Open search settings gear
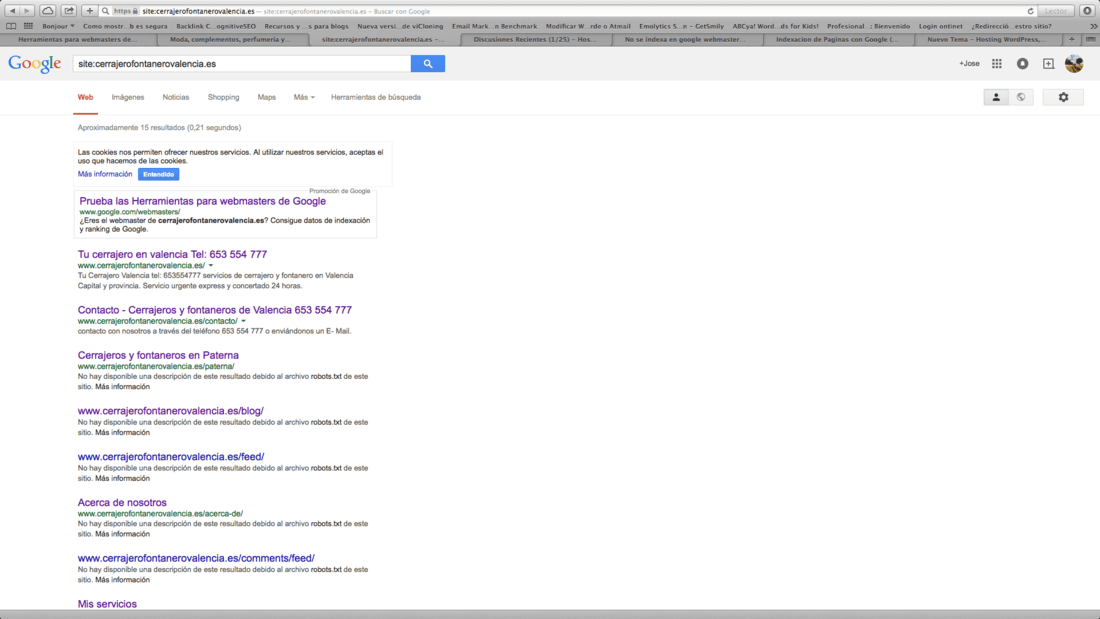The width and height of the screenshot is (1100, 619). tap(1064, 98)
